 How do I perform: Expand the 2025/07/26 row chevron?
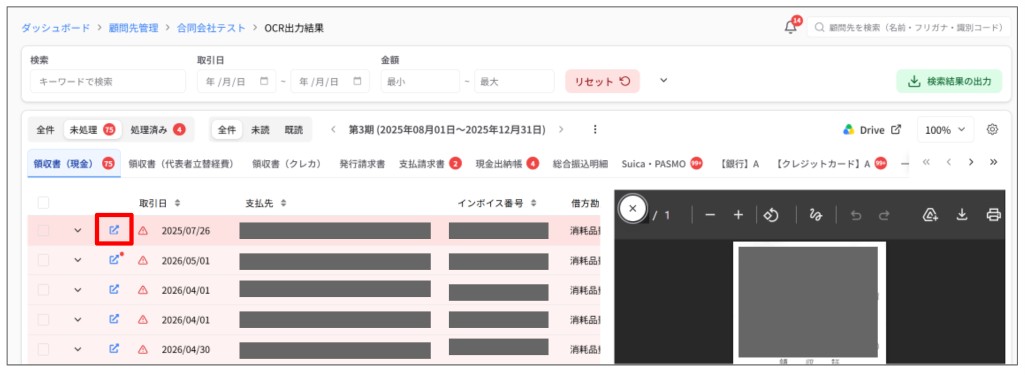point(78,230)
